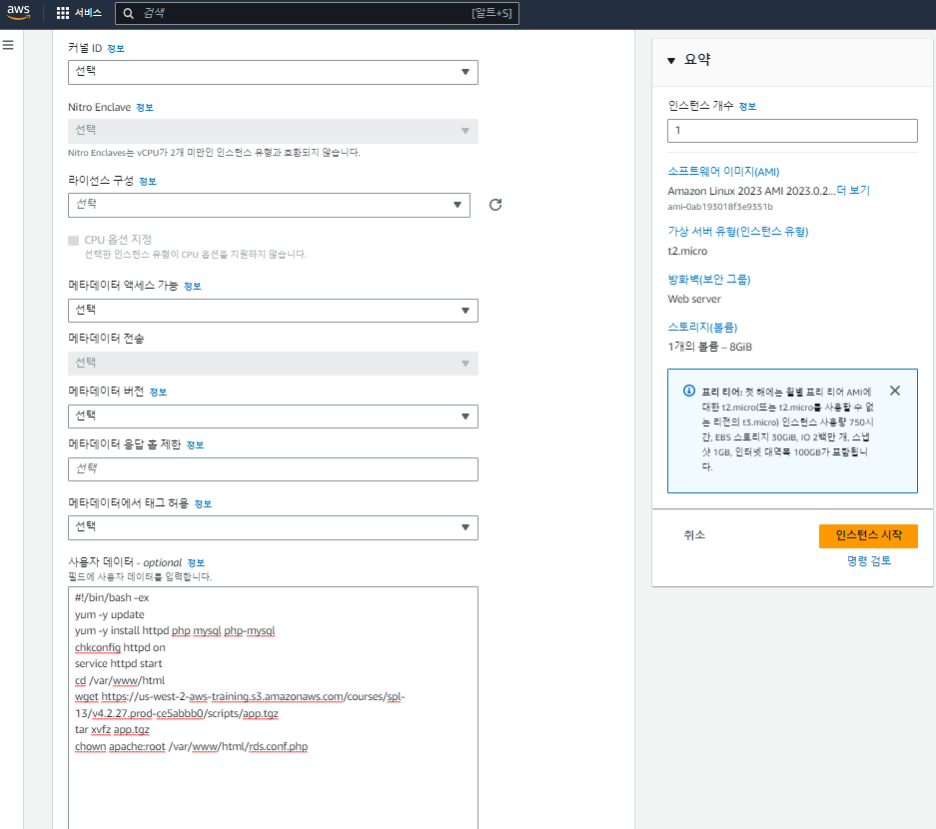Screen dimensions: 936x829
Task: Click the Web server security group text
Action: (x=694, y=299)
